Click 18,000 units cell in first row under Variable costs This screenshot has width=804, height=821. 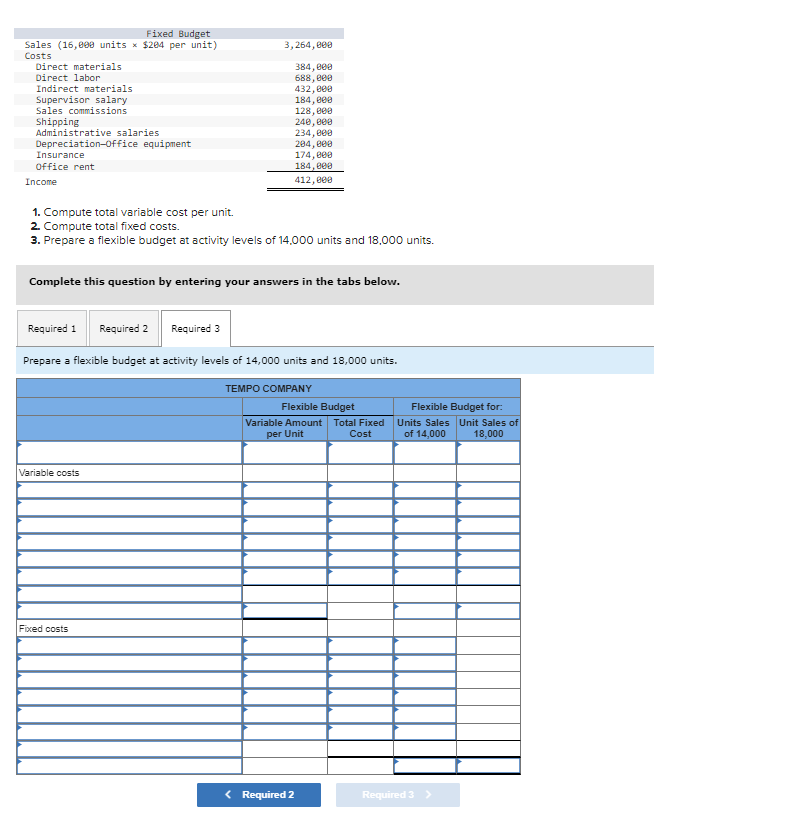[488, 490]
